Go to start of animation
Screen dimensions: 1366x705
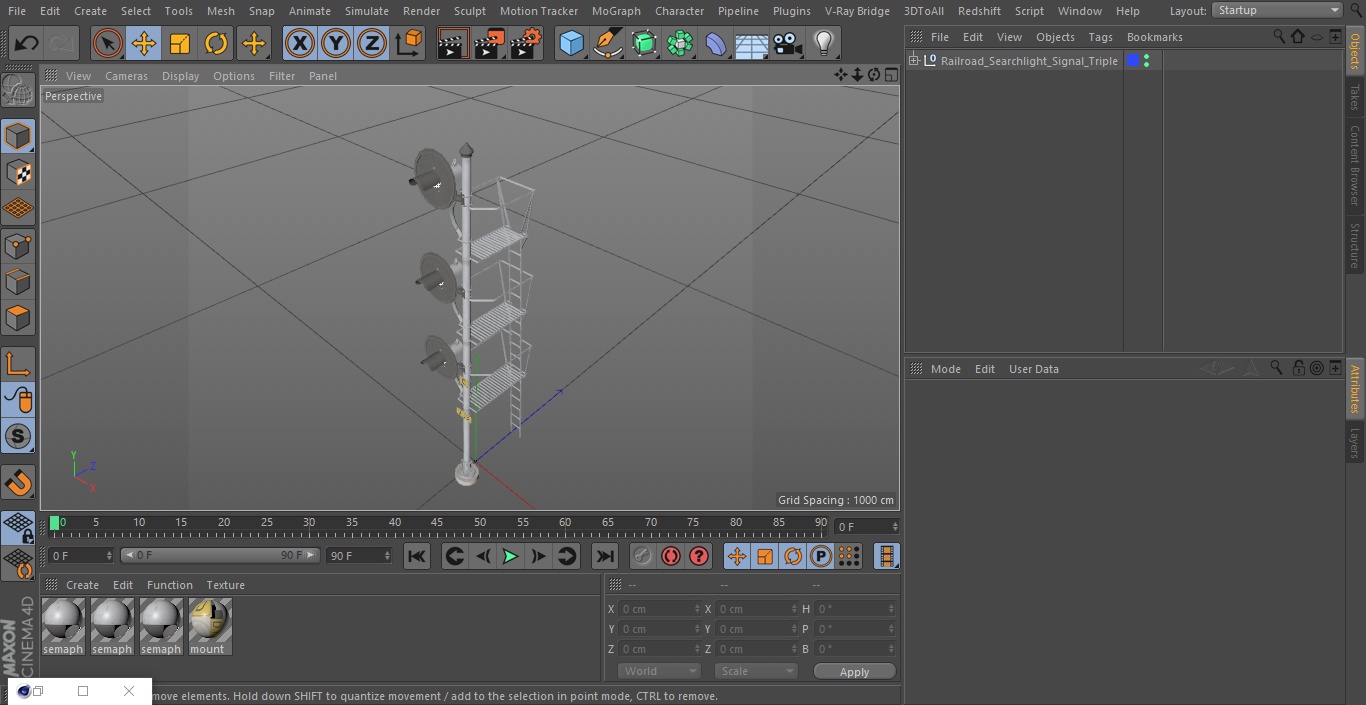point(417,556)
